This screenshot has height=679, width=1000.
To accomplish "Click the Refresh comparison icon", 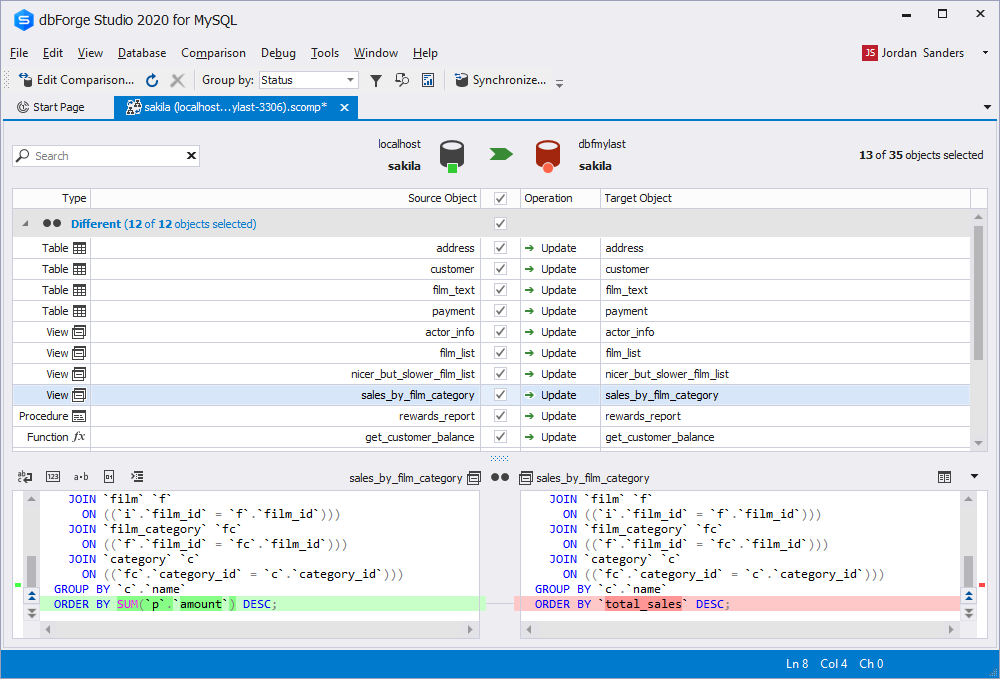I will click(x=152, y=80).
